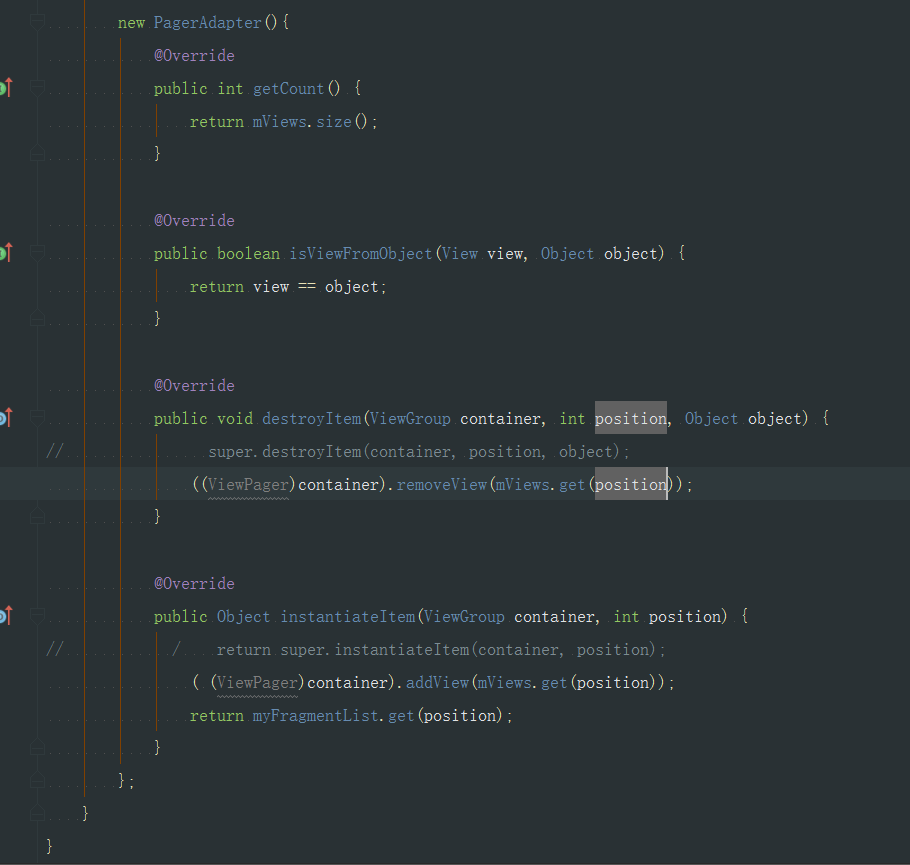This screenshot has height=865, width=910.
Task: Click underlined ViewPager cast in removeView line
Action: point(248,484)
